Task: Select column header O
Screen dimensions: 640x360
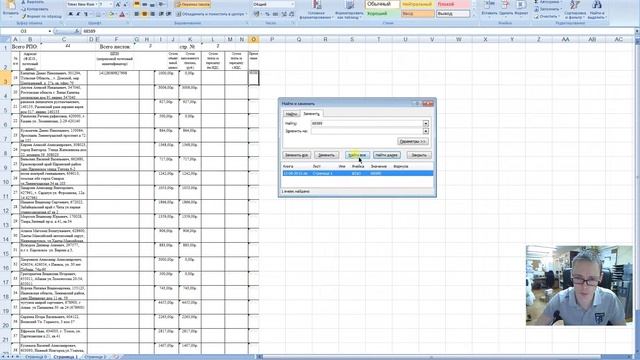Action: (x=253, y=40)
